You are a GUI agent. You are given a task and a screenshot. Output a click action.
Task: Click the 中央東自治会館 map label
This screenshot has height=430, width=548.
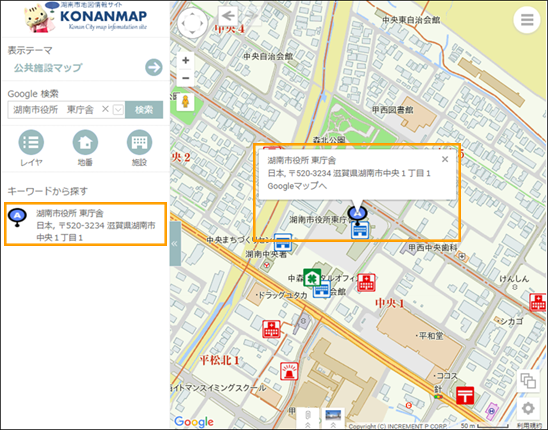click(411, 20)
